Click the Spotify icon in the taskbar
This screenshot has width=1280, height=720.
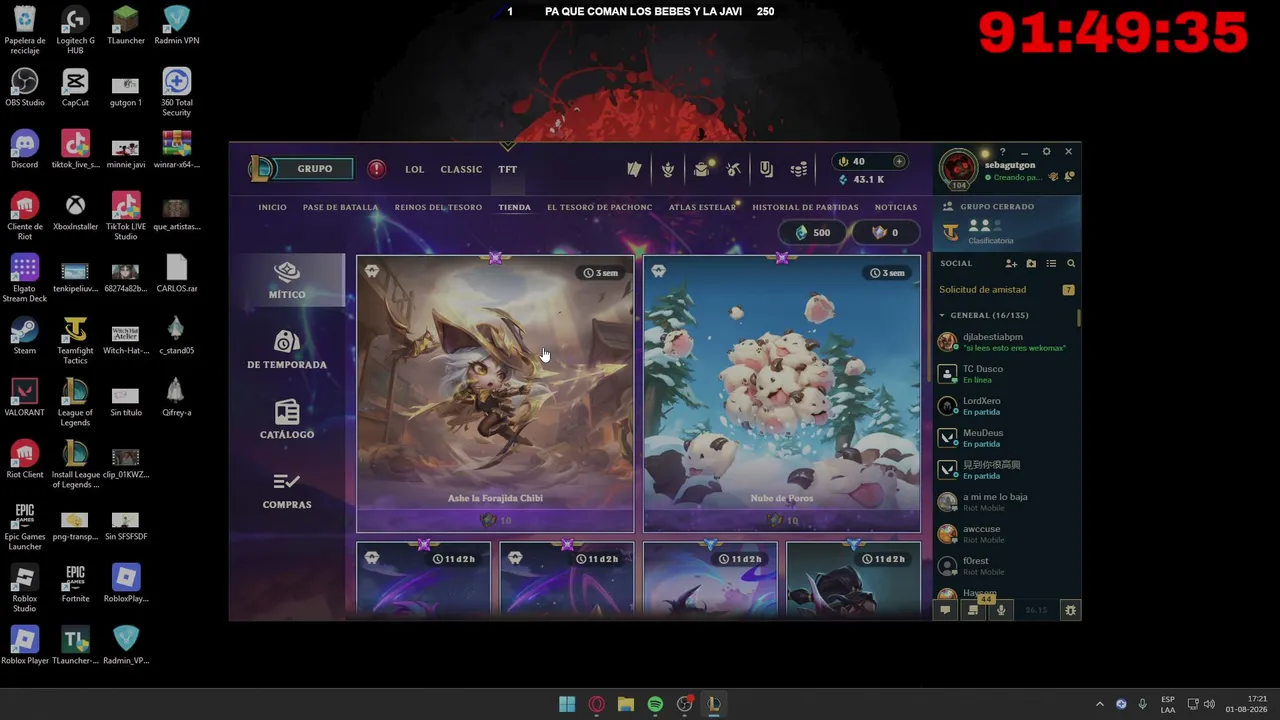655,704
